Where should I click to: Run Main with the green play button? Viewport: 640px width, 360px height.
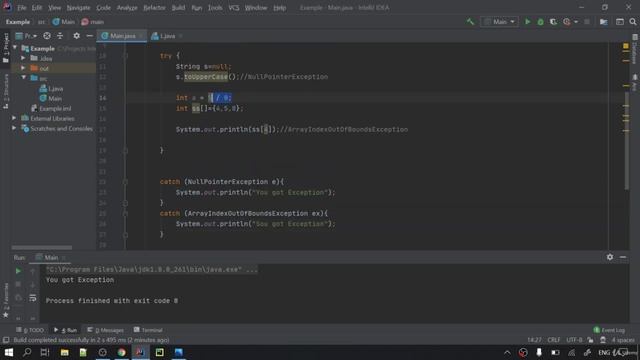coord(527,22)
